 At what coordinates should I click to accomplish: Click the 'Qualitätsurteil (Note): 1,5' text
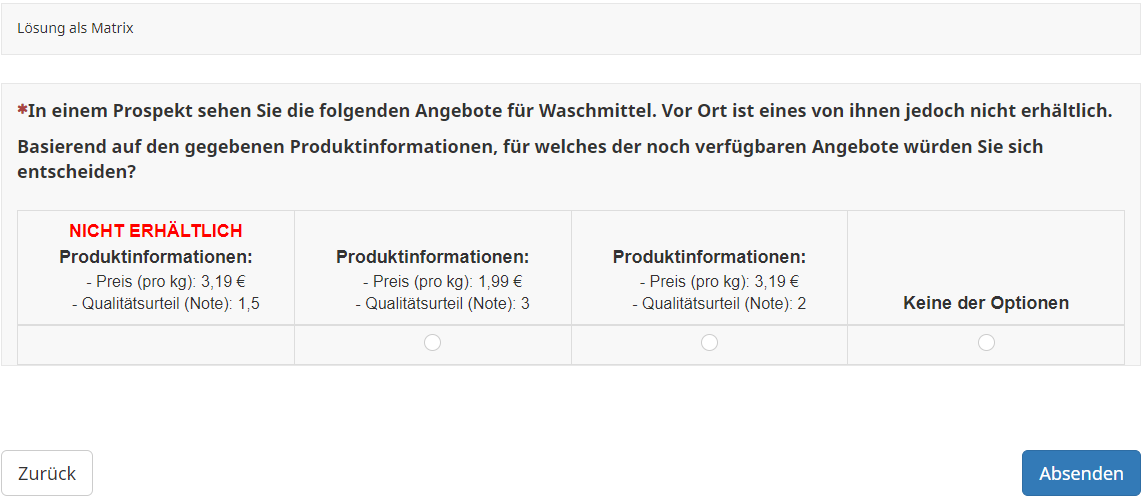coord(166,304)
